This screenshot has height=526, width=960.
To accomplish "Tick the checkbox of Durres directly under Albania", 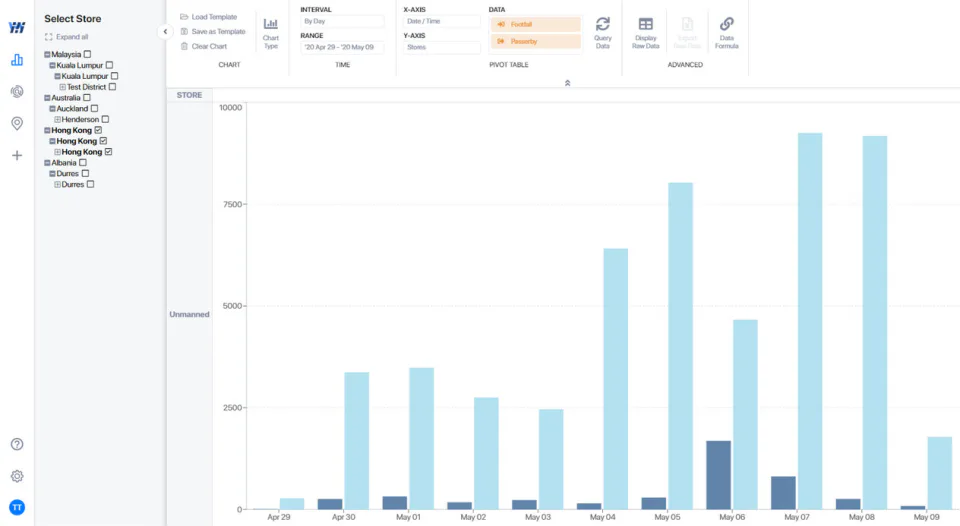I will [x=85, y=174].
